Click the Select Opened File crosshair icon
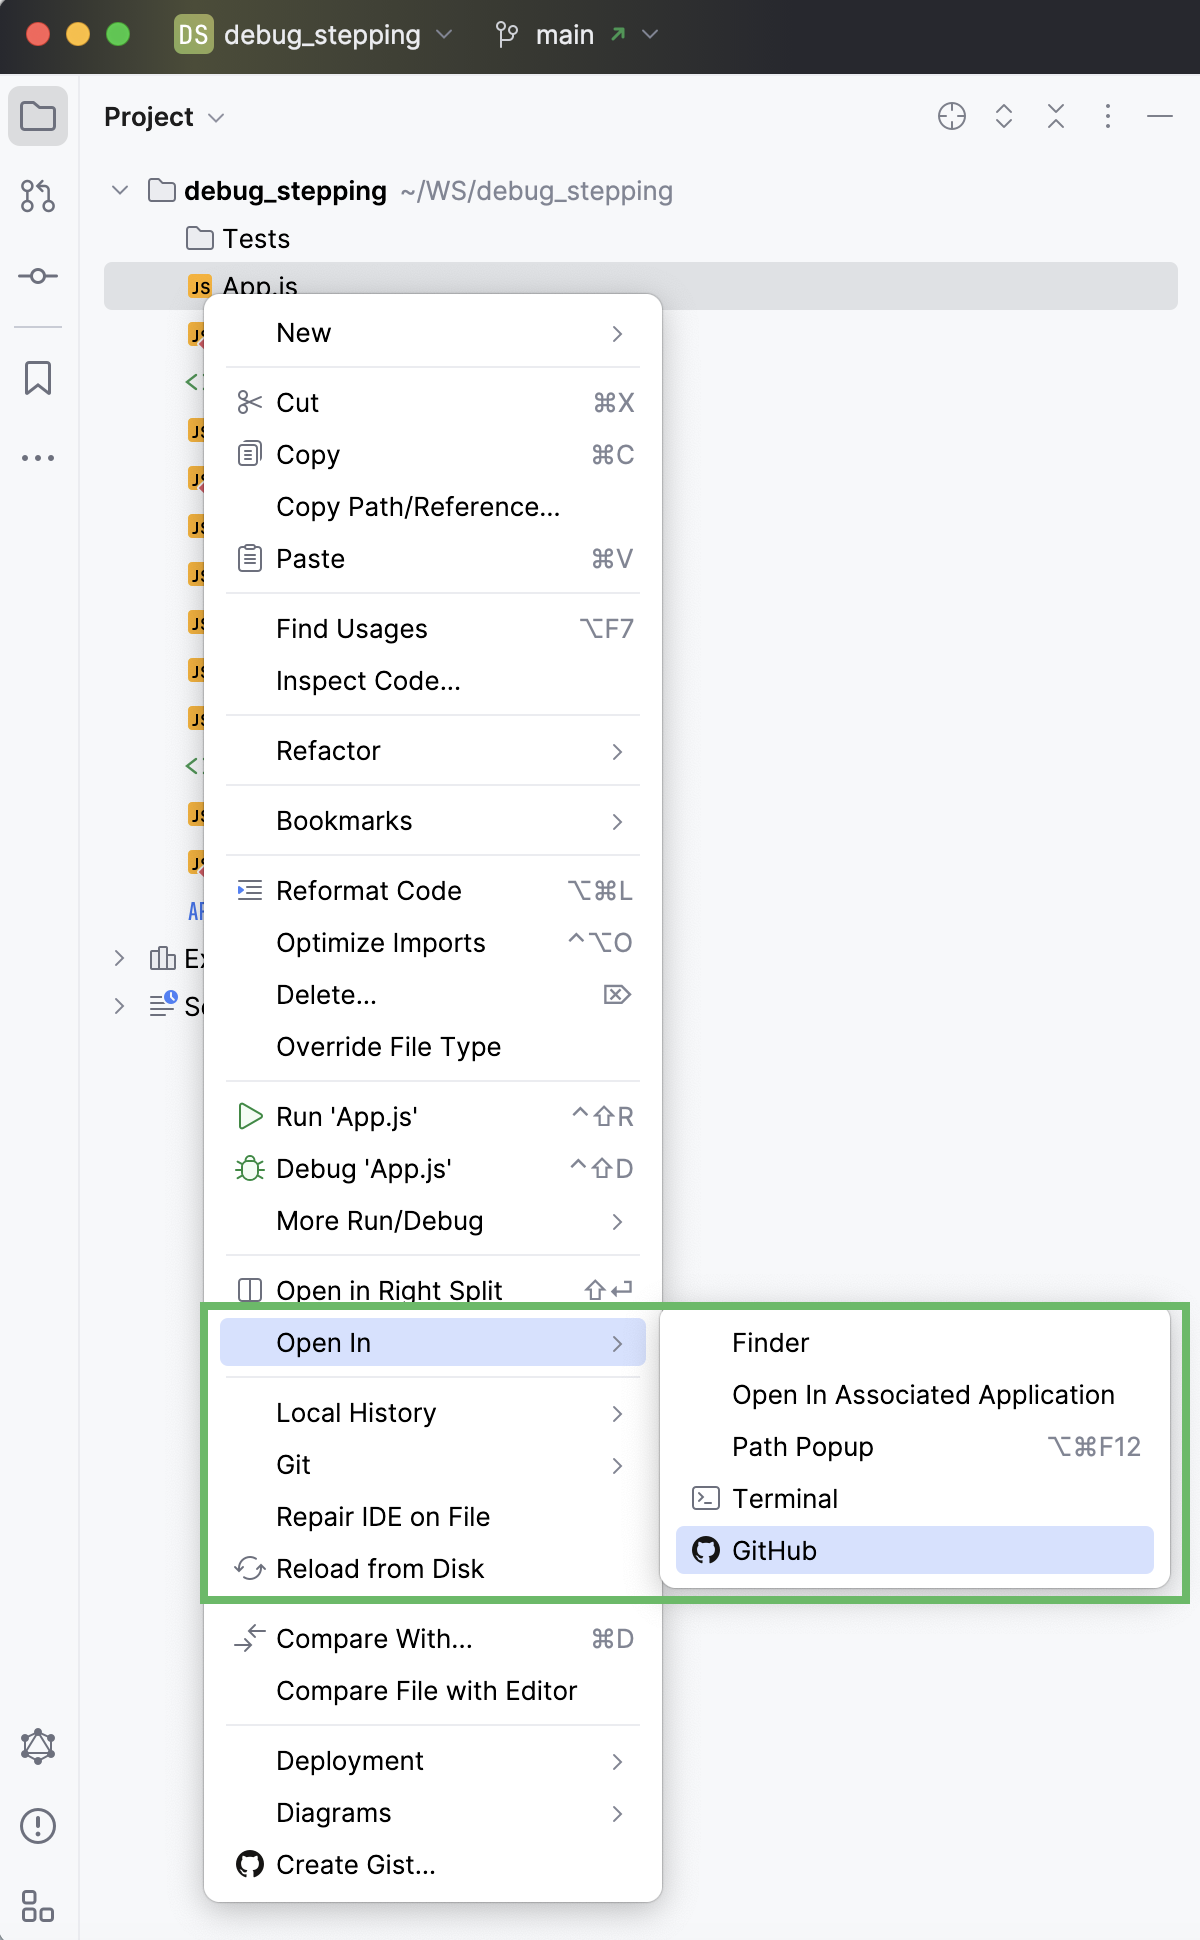 951,116
